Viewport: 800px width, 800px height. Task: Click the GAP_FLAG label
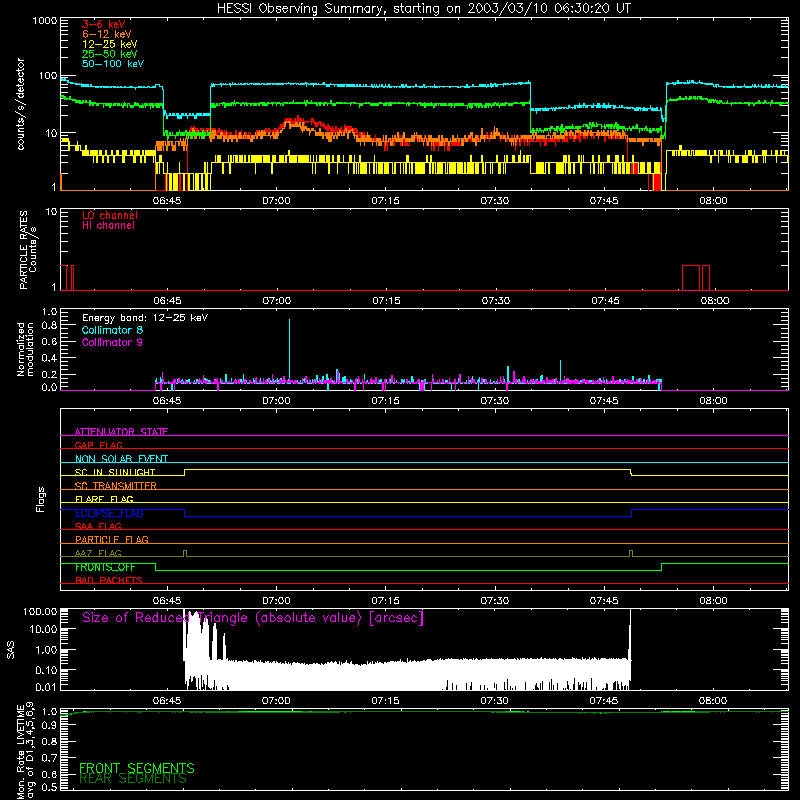pos(98,445)
